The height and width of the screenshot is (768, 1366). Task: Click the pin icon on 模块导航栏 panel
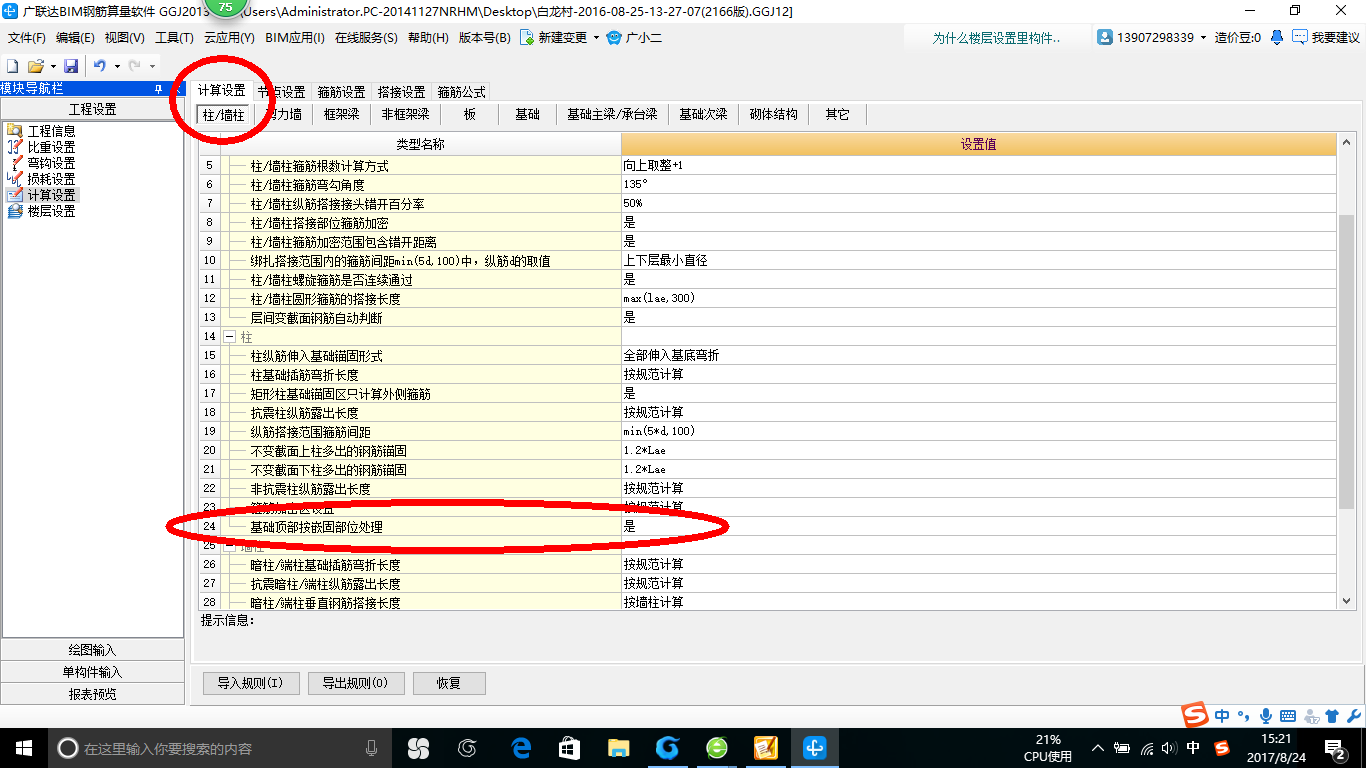(x=158, y=89)
